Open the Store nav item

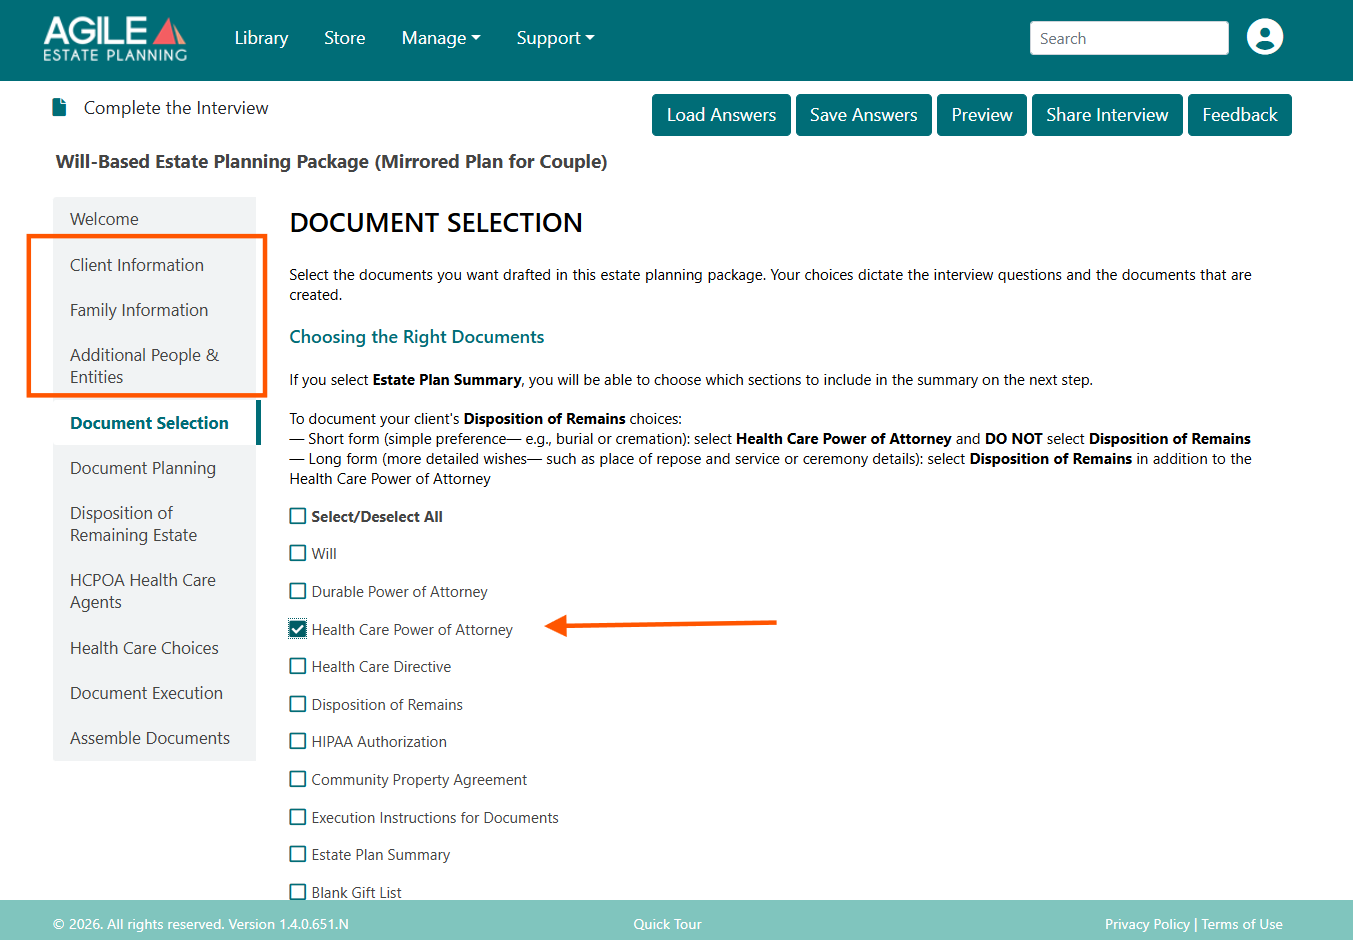pyautogui.click(x=344, y=38)
